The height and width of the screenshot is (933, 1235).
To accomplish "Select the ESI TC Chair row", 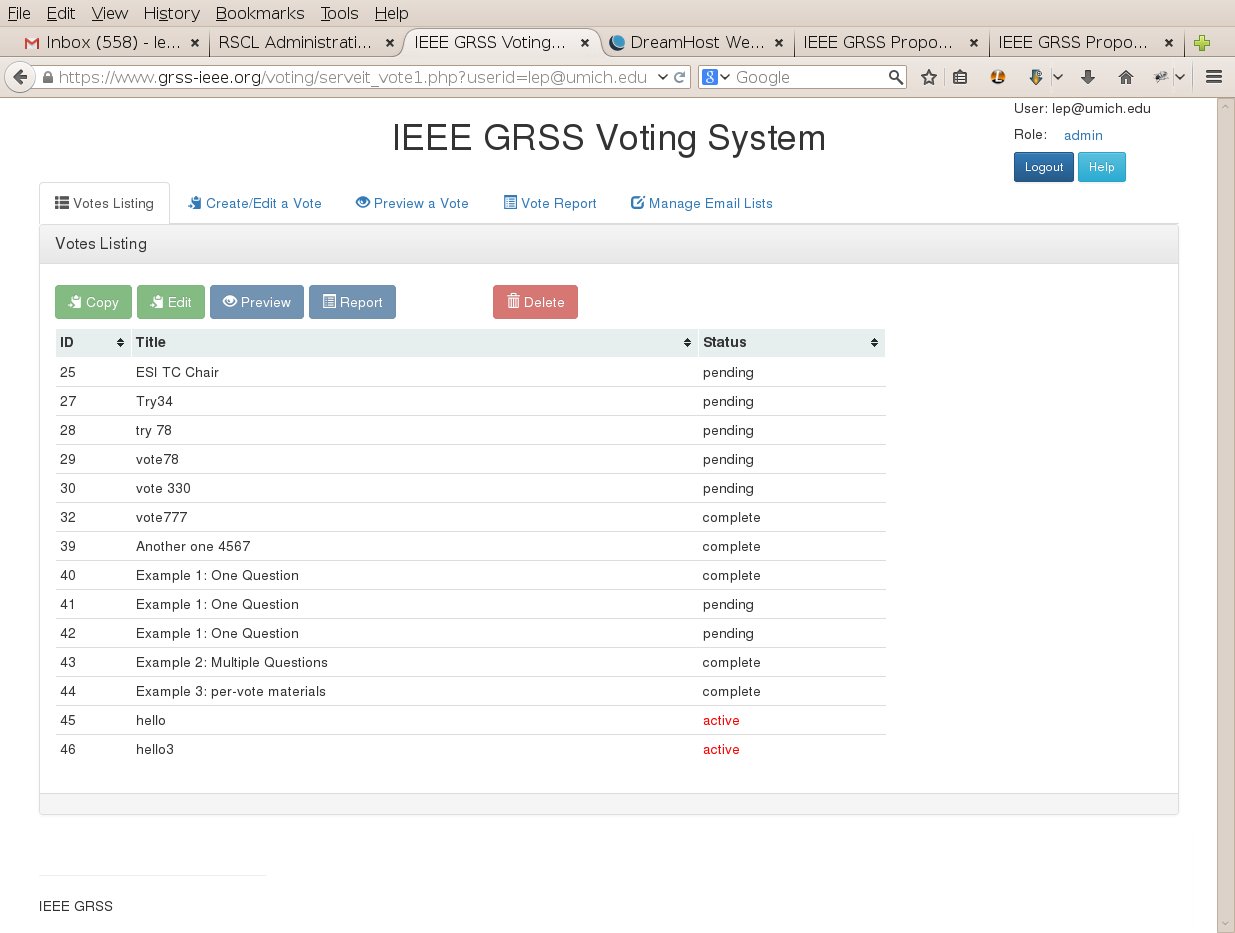I will 470,372.
